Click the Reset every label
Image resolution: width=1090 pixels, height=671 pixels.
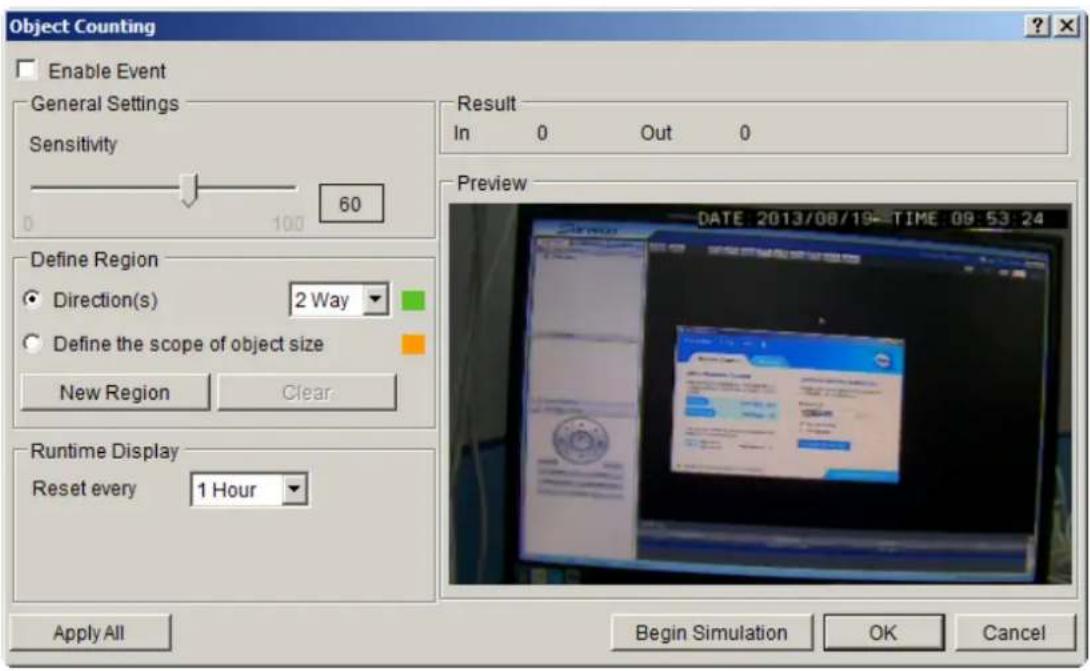[84, 489]
